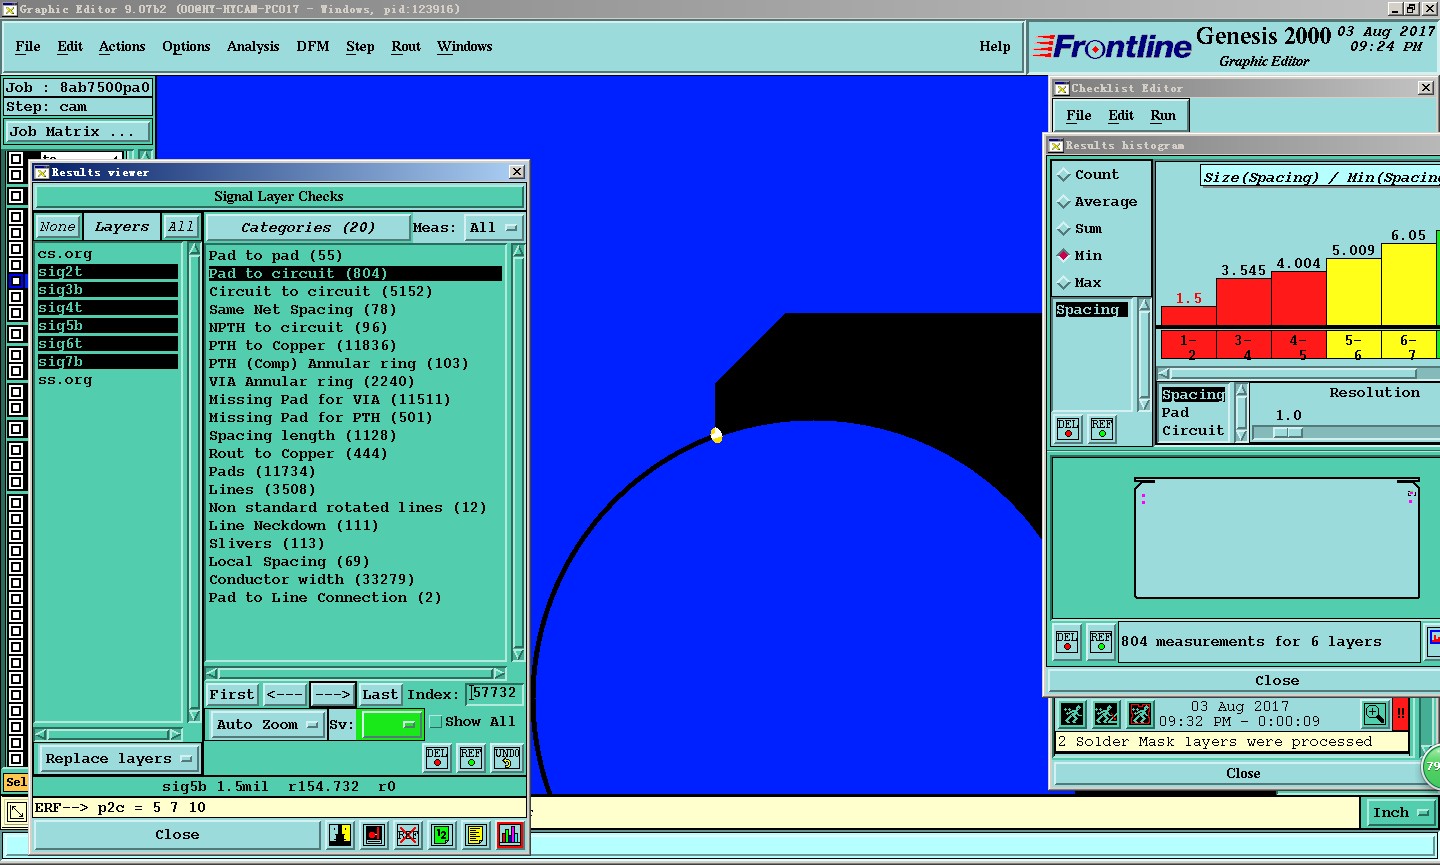Open Run menu in Checklist Editor
This screenshot has height=865, width=1440.
click(x=1163, y=116)
